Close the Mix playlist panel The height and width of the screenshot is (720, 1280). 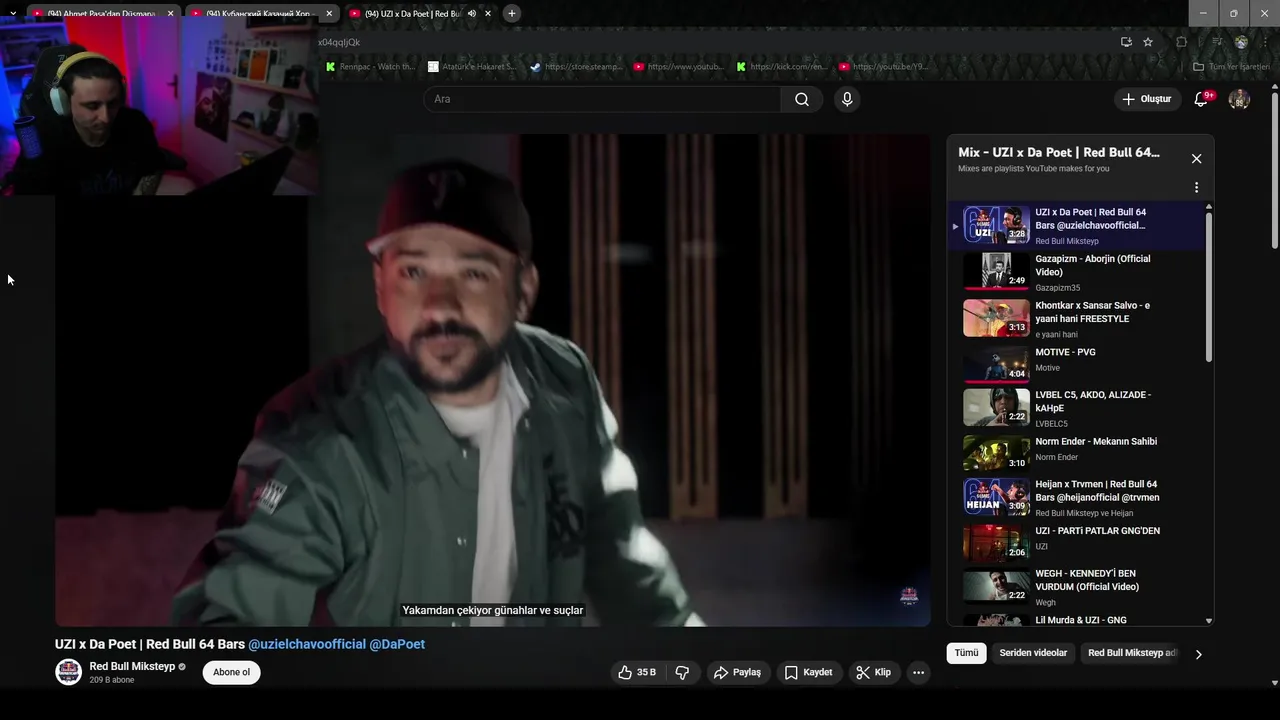click(x=1196, y=158)
